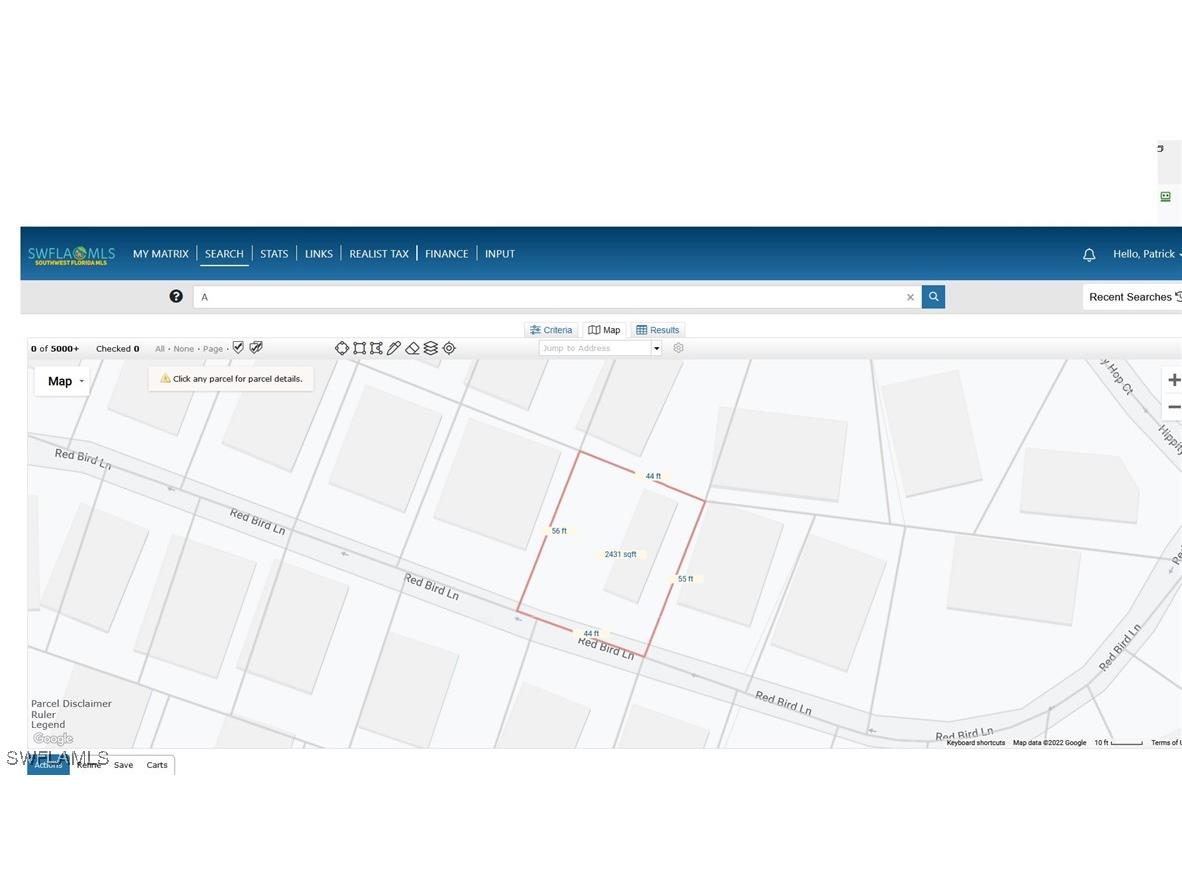Open the REALIST TAX menu
This screenshot has width=1182, height=886.
pyautogui.click(x=379, y=254)
